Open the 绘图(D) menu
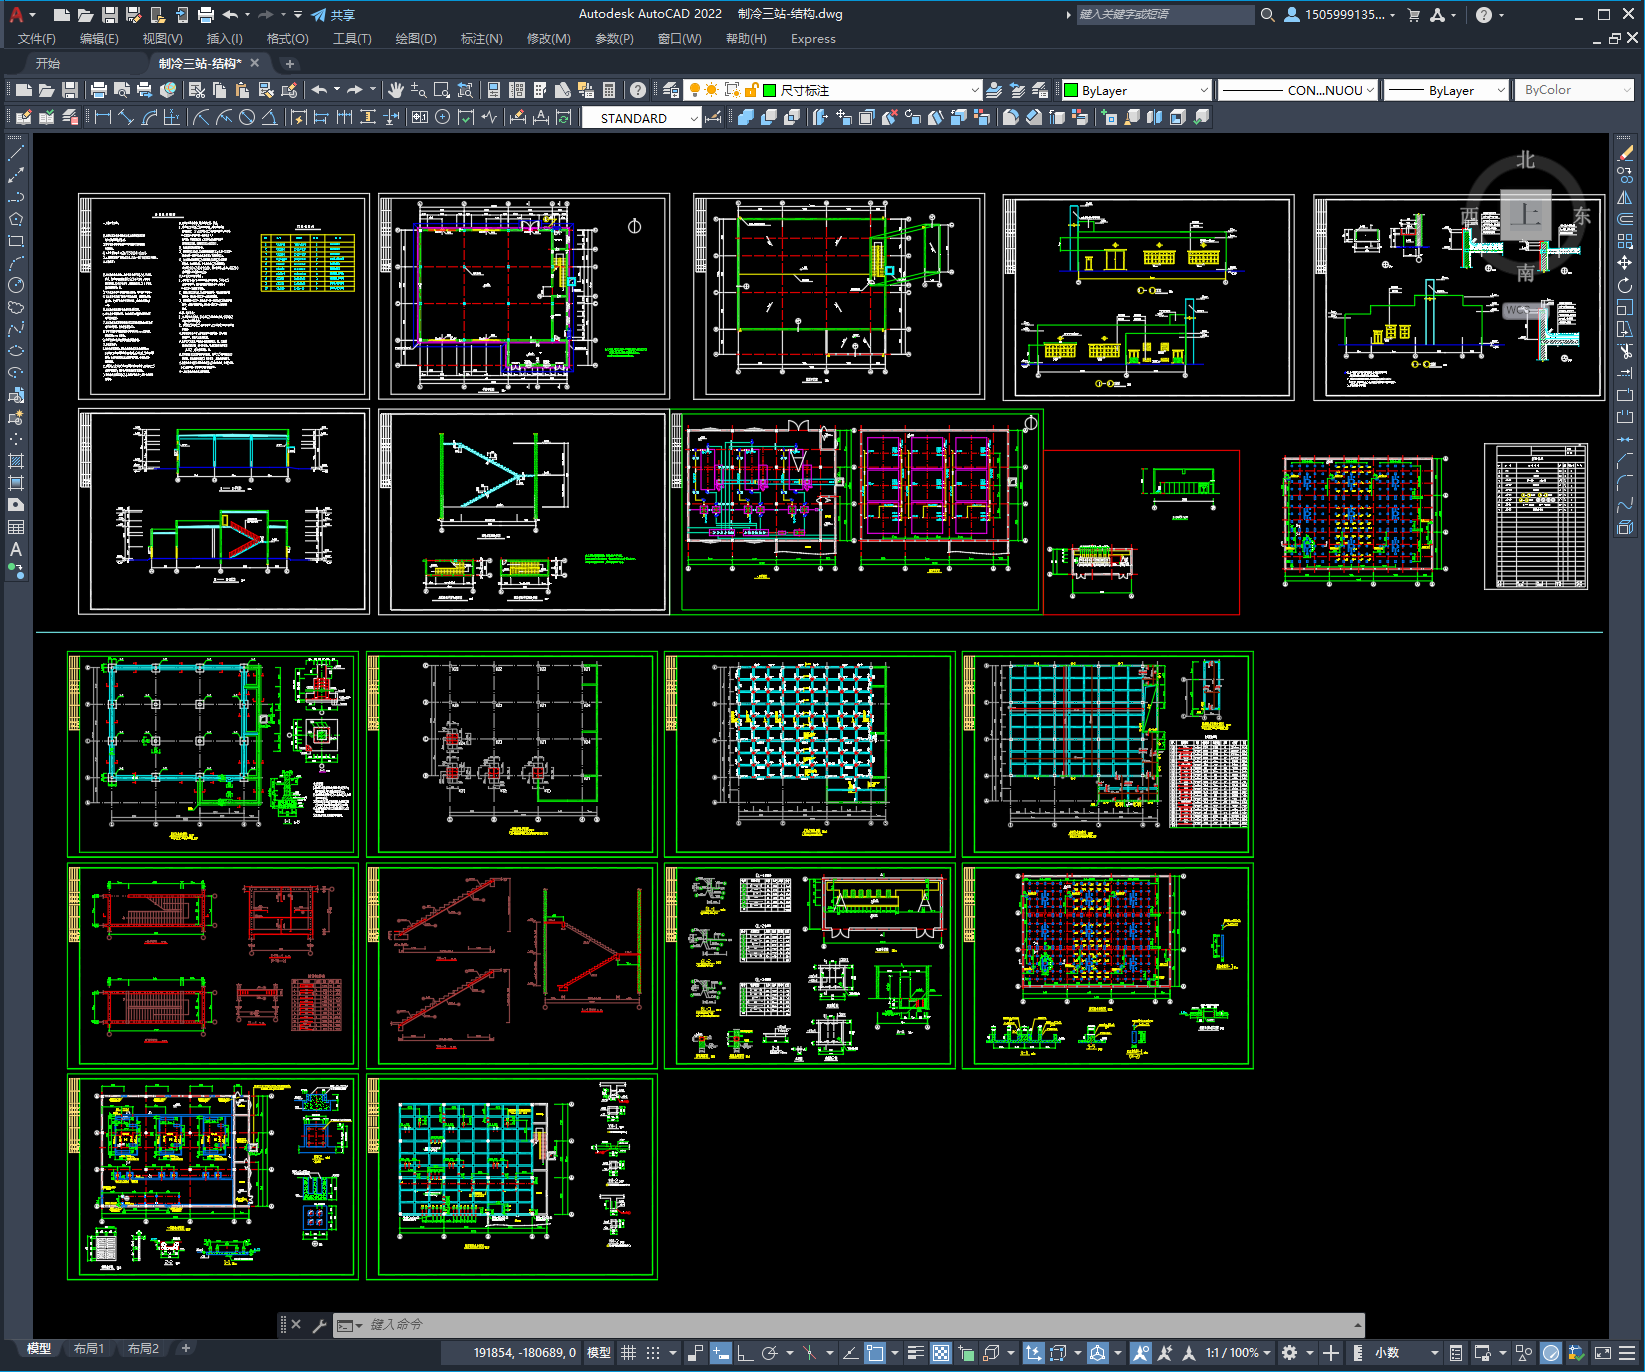 tap(416, 39)
